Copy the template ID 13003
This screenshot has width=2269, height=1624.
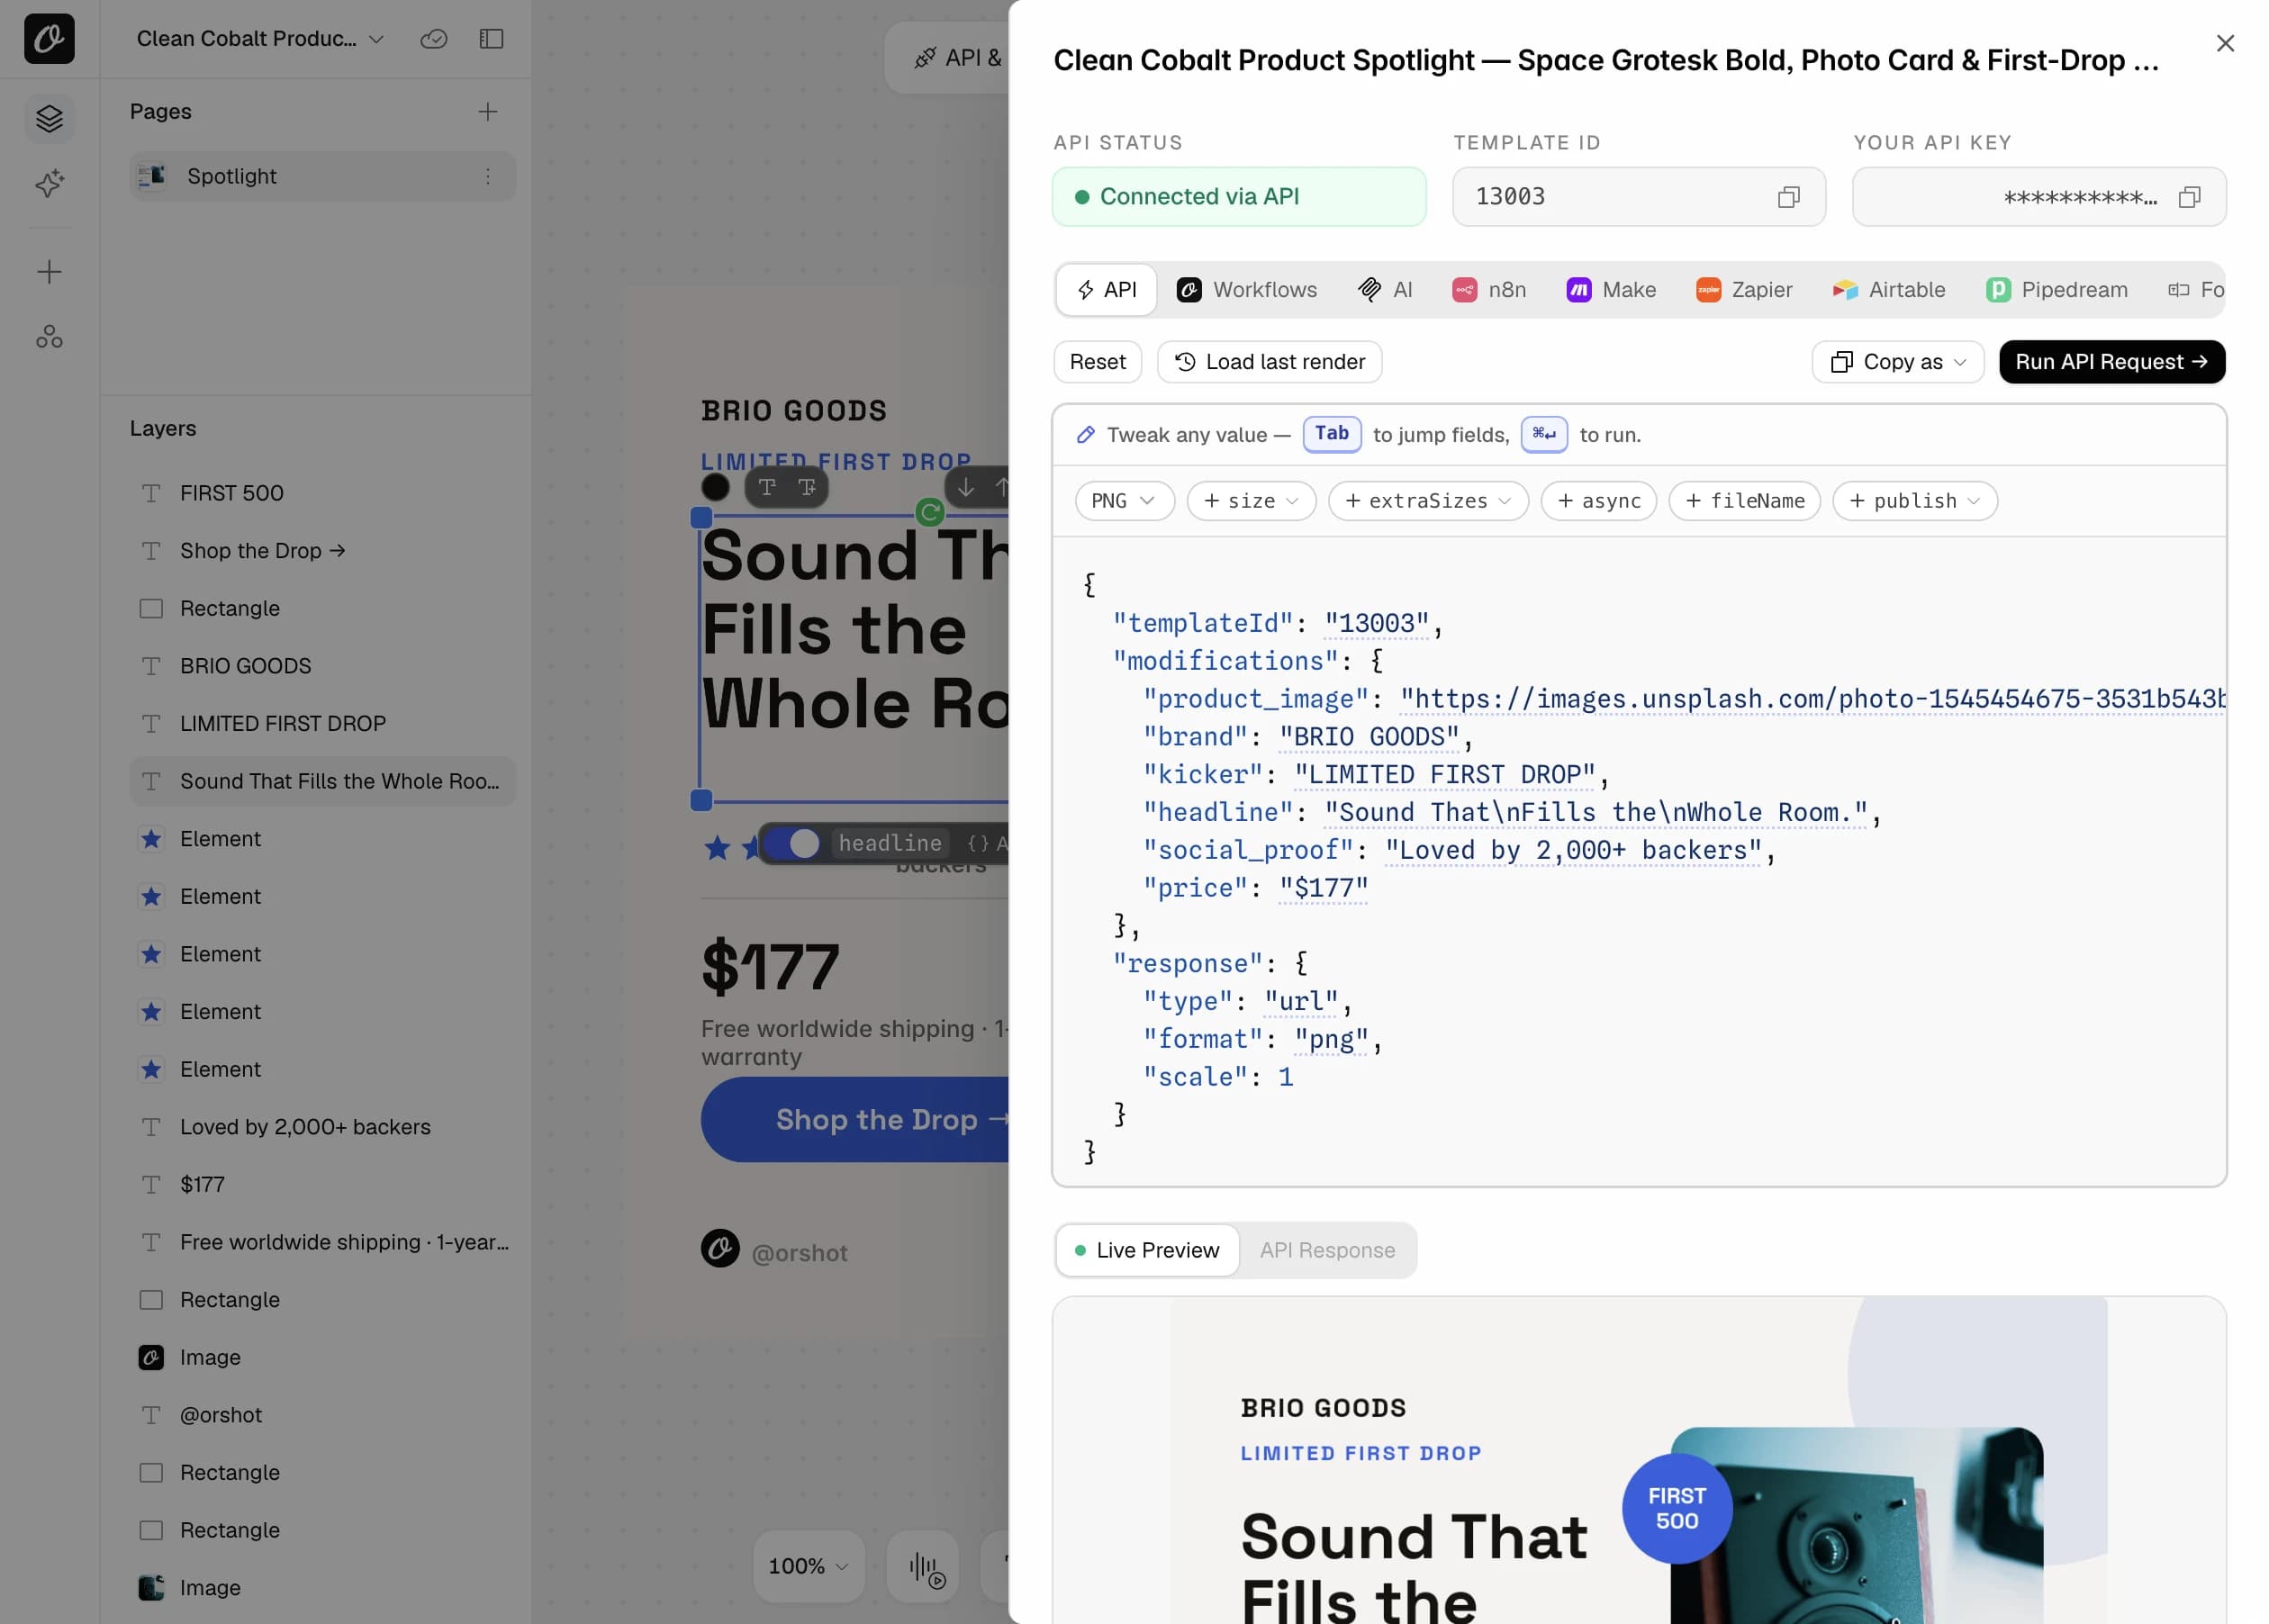(1788, 197)
